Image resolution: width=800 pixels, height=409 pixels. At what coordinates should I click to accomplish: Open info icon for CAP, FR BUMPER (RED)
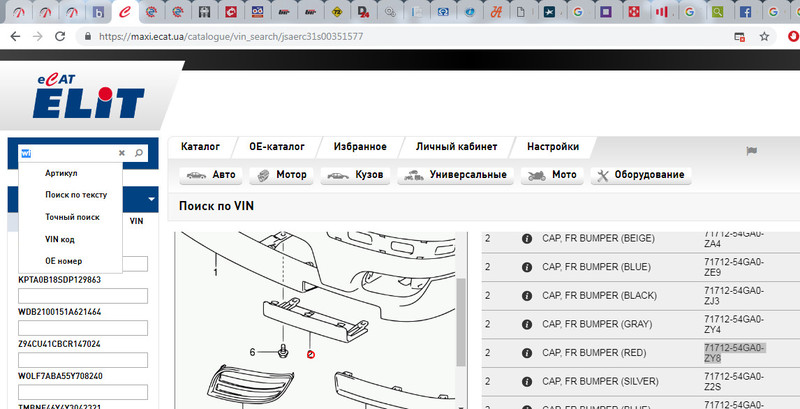(x=526, y=352)
